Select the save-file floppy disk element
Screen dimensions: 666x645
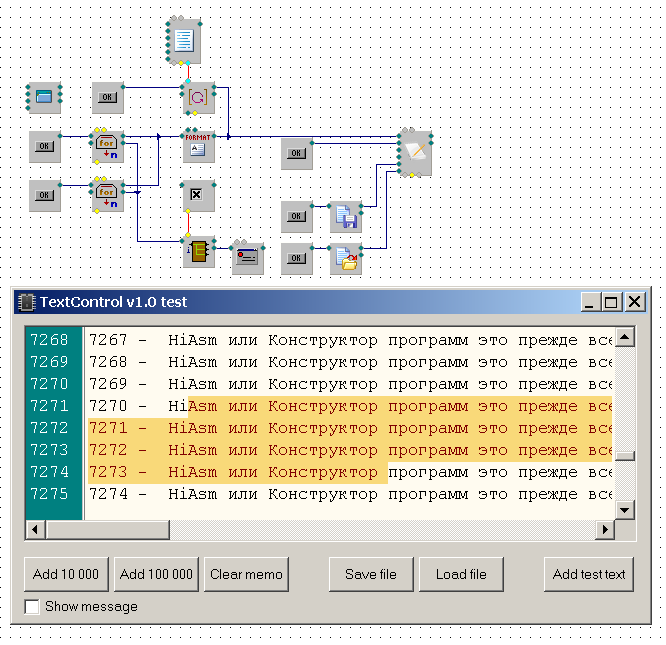point(346,217)
